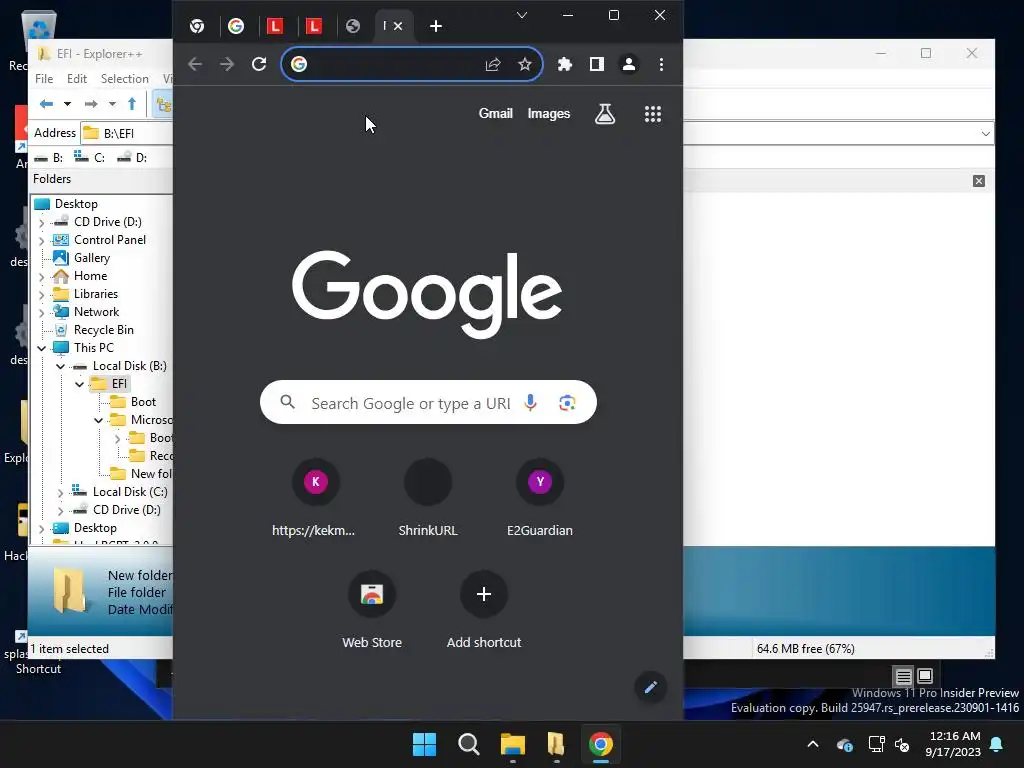
Task: Expand Local Disk (C:) node
Action: pos(61,492)
